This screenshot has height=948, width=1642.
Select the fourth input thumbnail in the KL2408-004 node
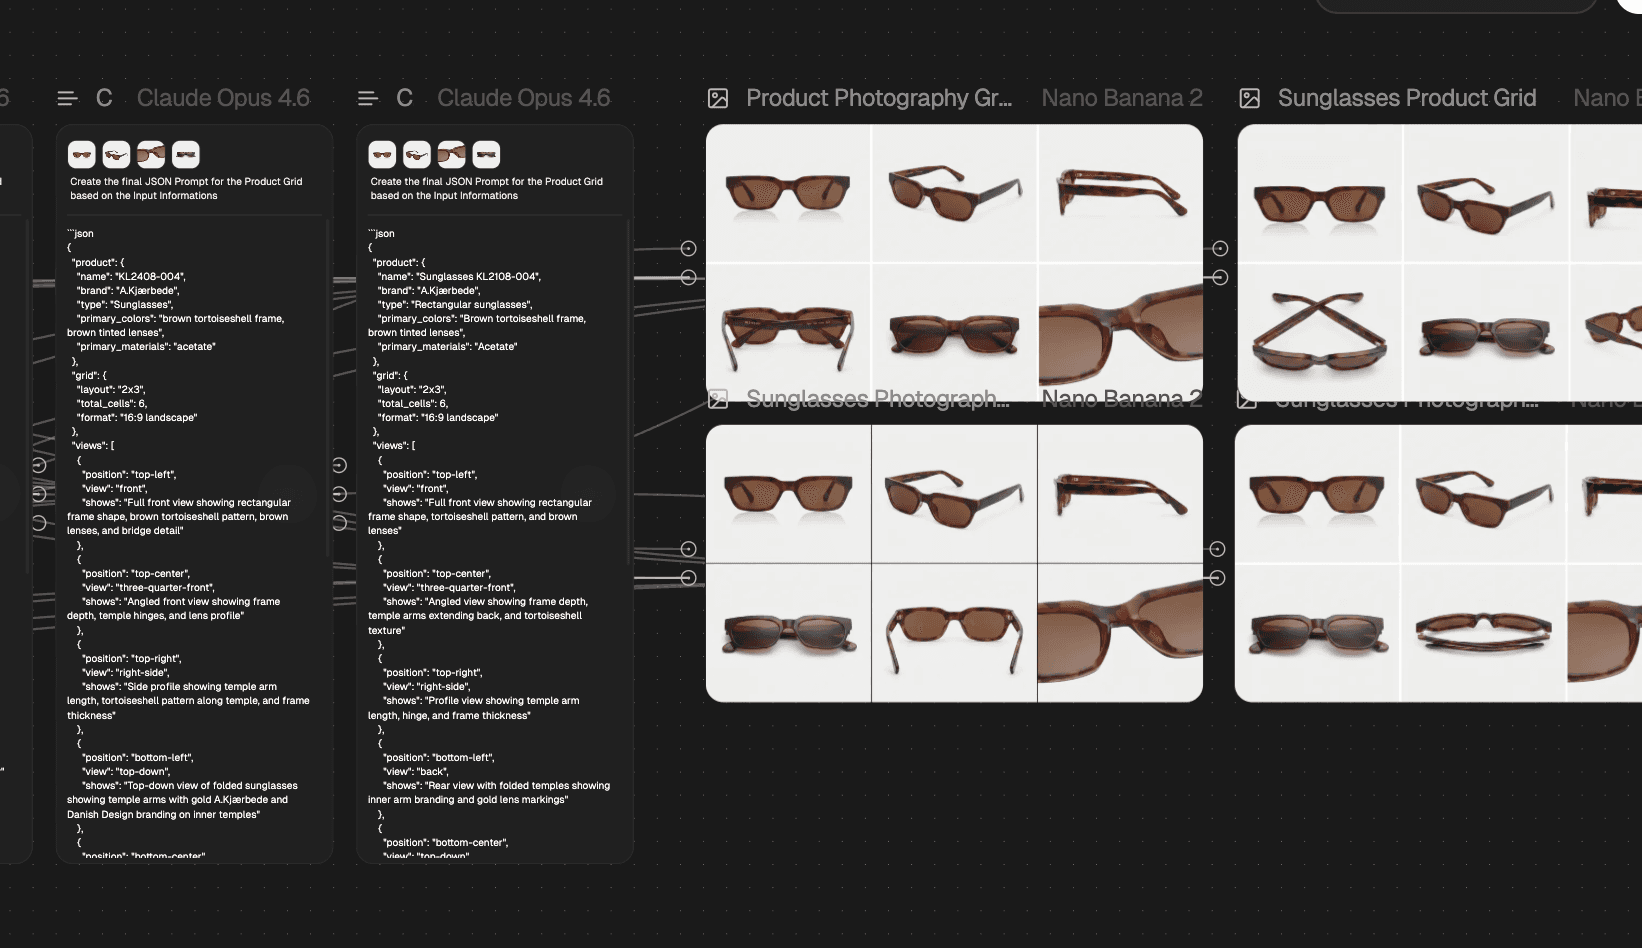tap(186, 154)
